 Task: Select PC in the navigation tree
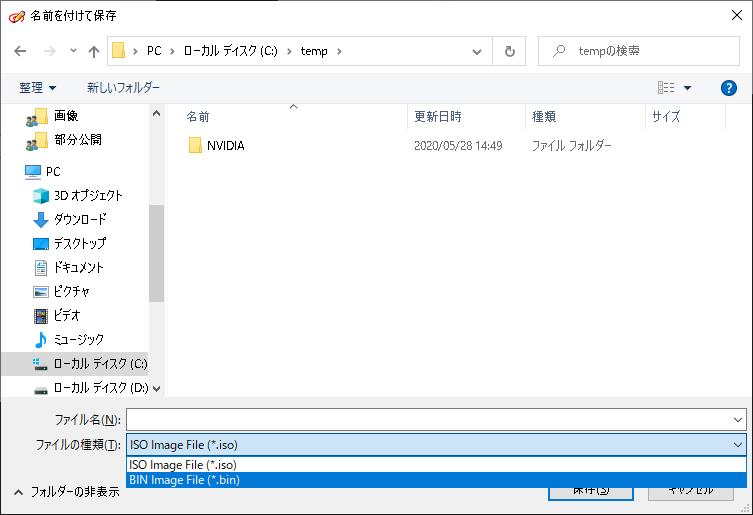click(x=53, y=172)
